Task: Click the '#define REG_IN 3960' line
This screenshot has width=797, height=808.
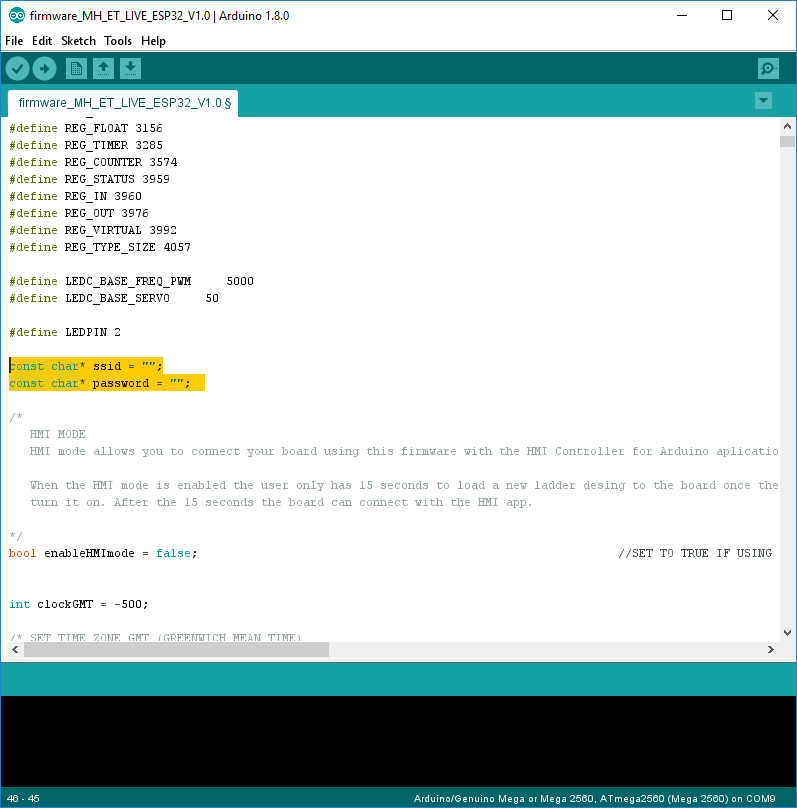Action: click(x=75, y=196)
